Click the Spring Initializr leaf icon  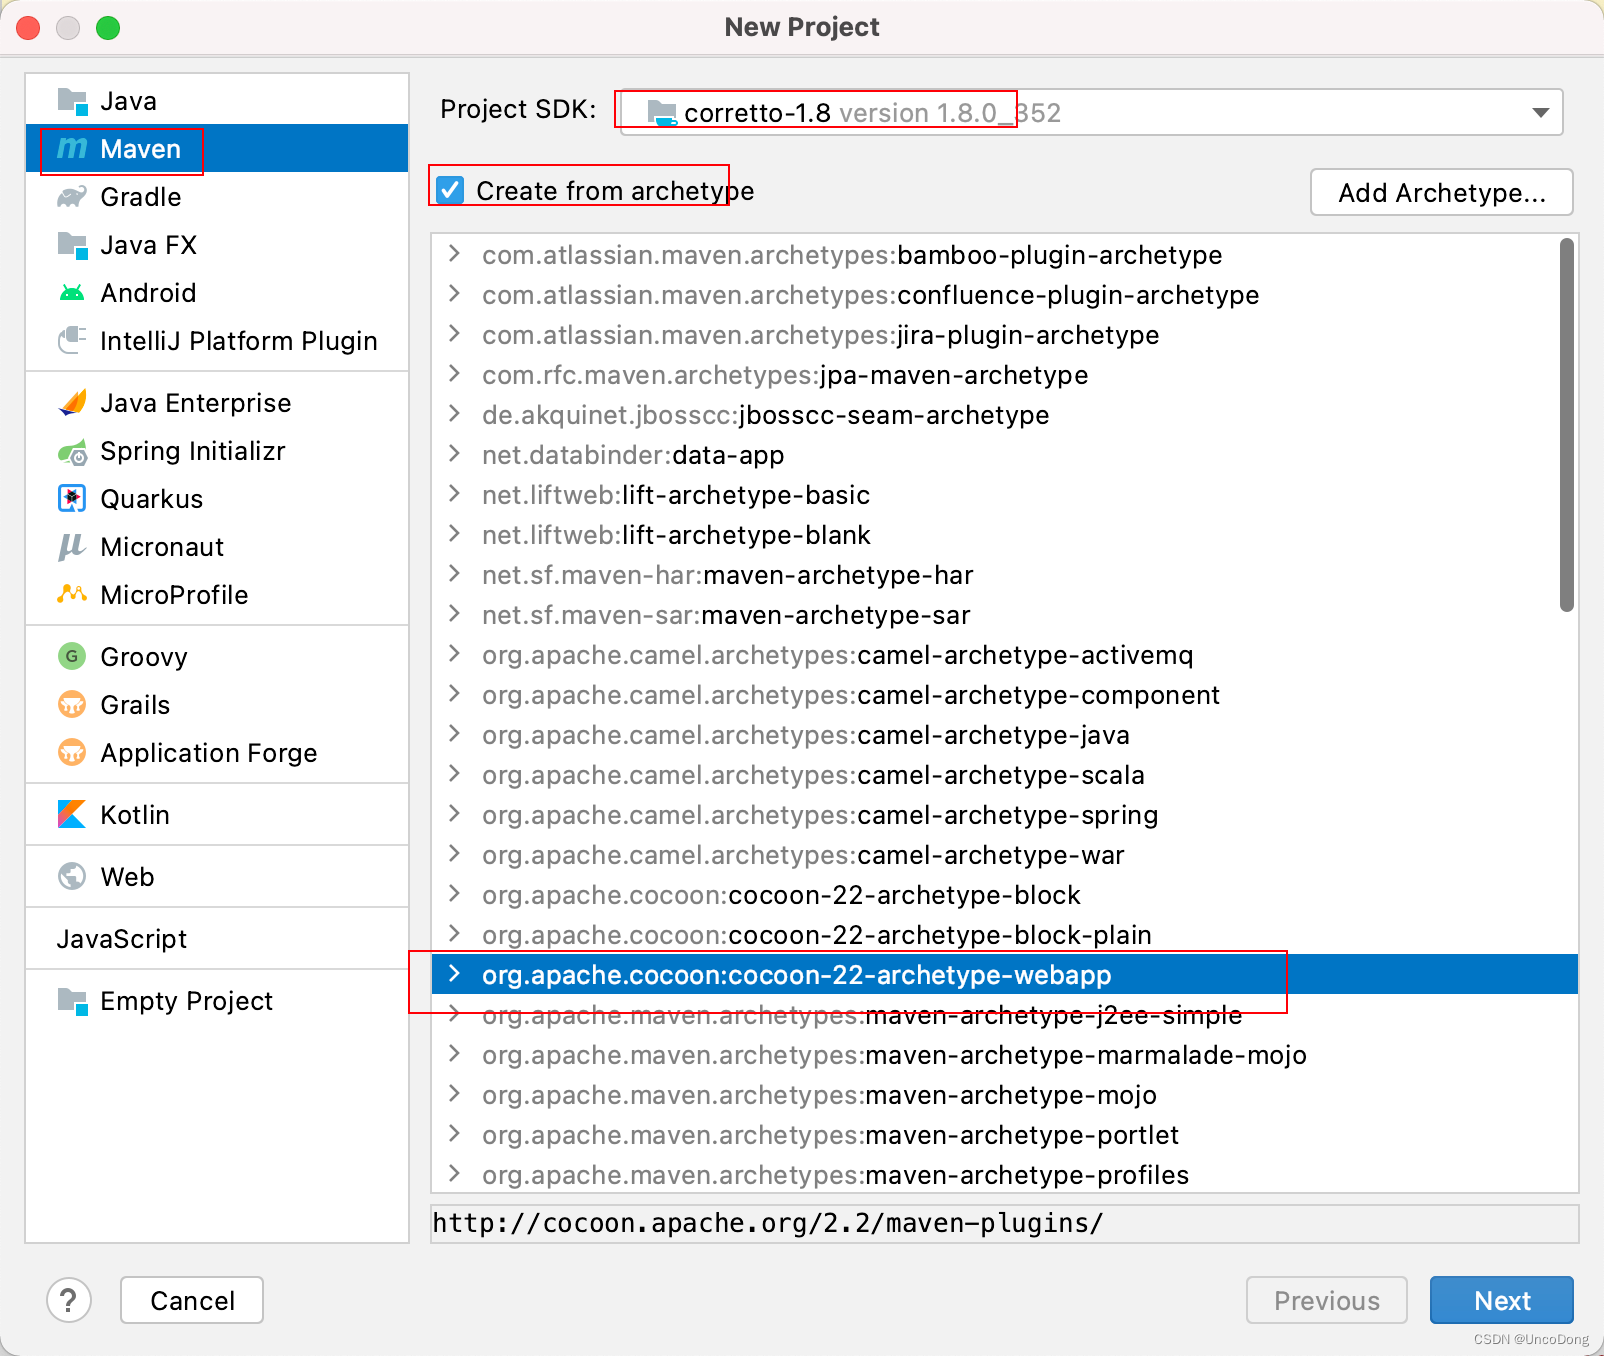click(x=72, y=452)
